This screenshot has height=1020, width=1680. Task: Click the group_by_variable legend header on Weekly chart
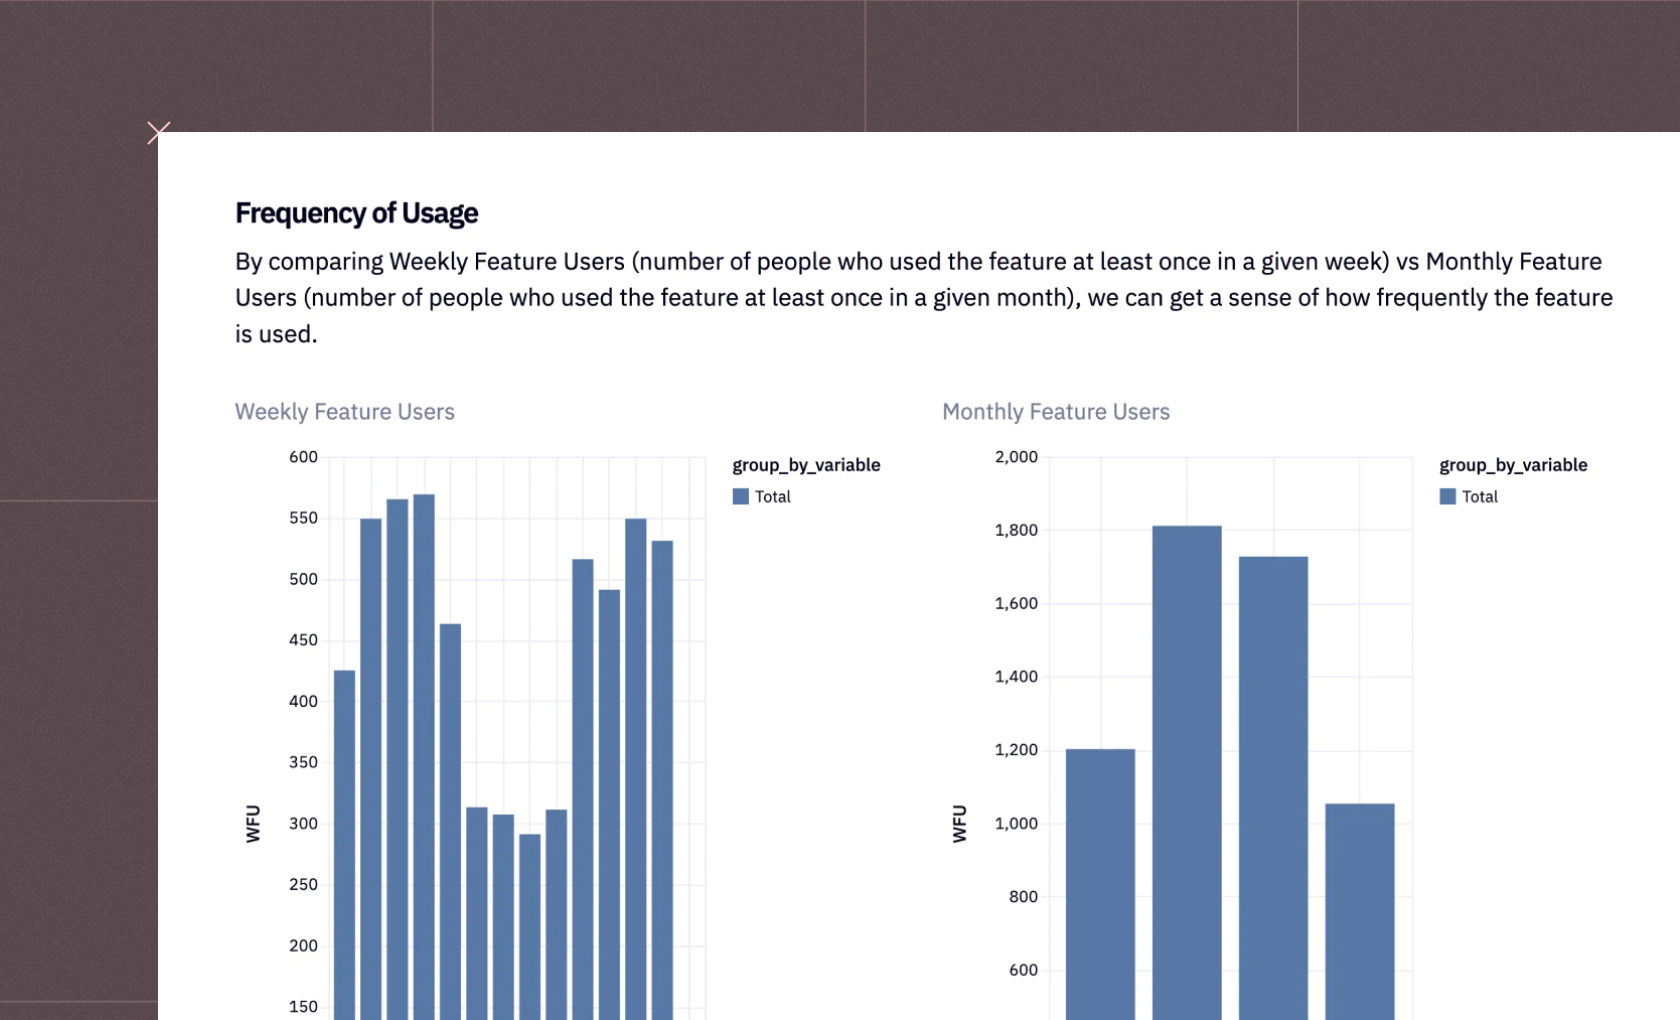click(x=806, y=464)
